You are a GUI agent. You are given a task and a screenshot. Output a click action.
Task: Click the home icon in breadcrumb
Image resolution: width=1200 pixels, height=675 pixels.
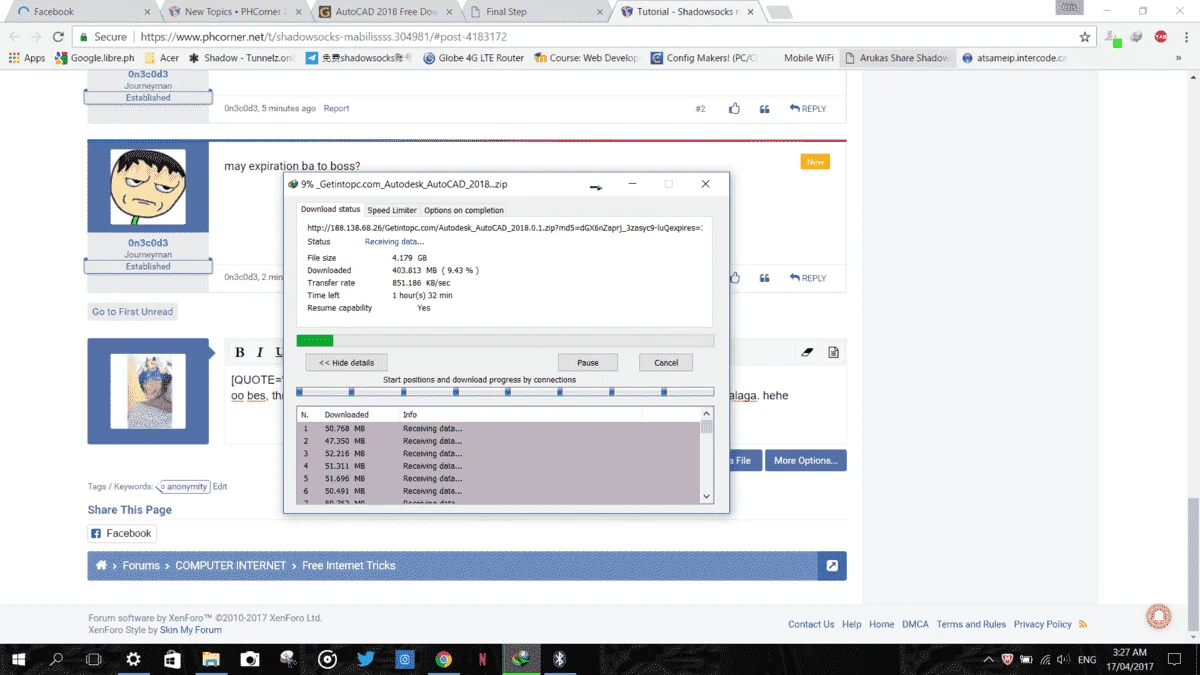click(101, 565)
